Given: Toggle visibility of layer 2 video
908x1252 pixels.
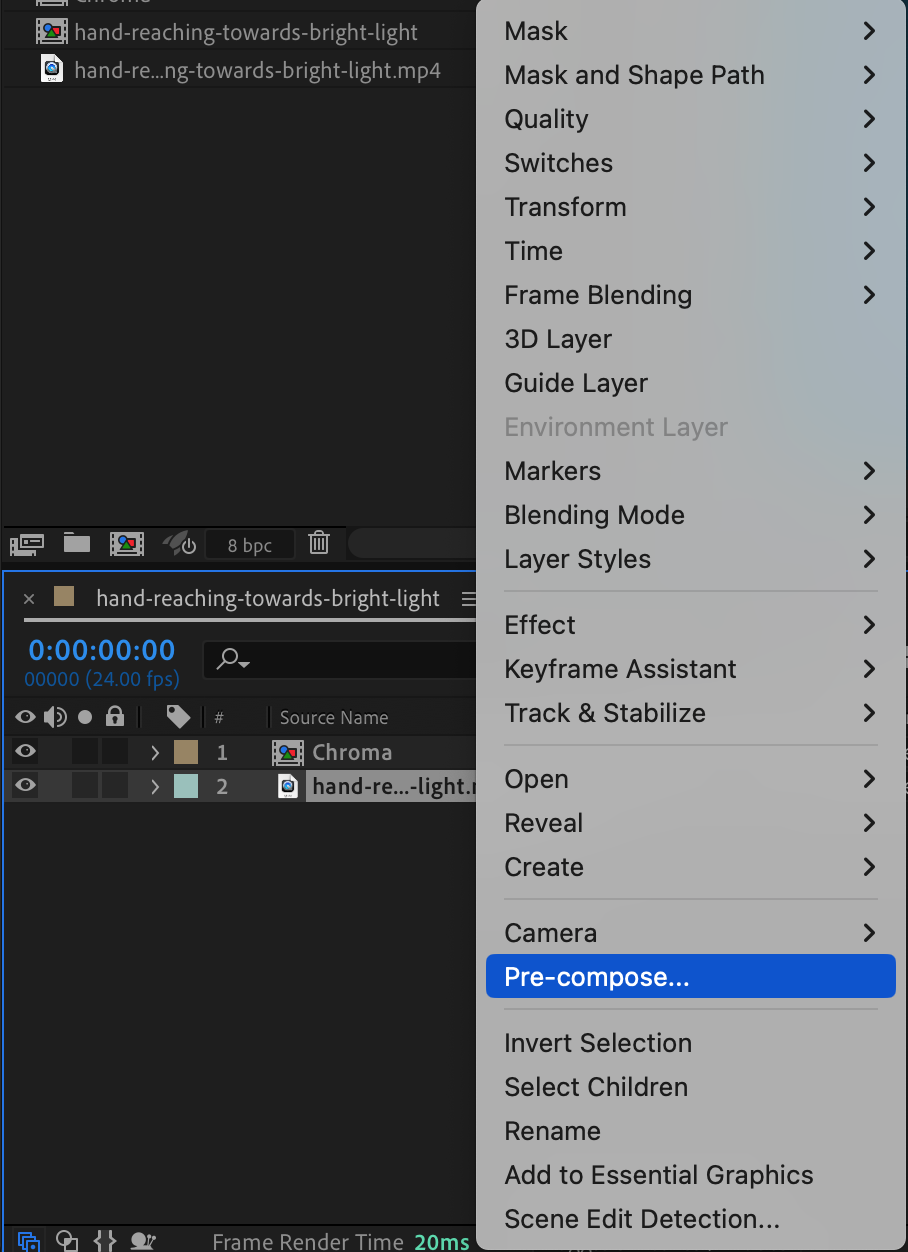Looking at the screenshot, I should (26, 786).
